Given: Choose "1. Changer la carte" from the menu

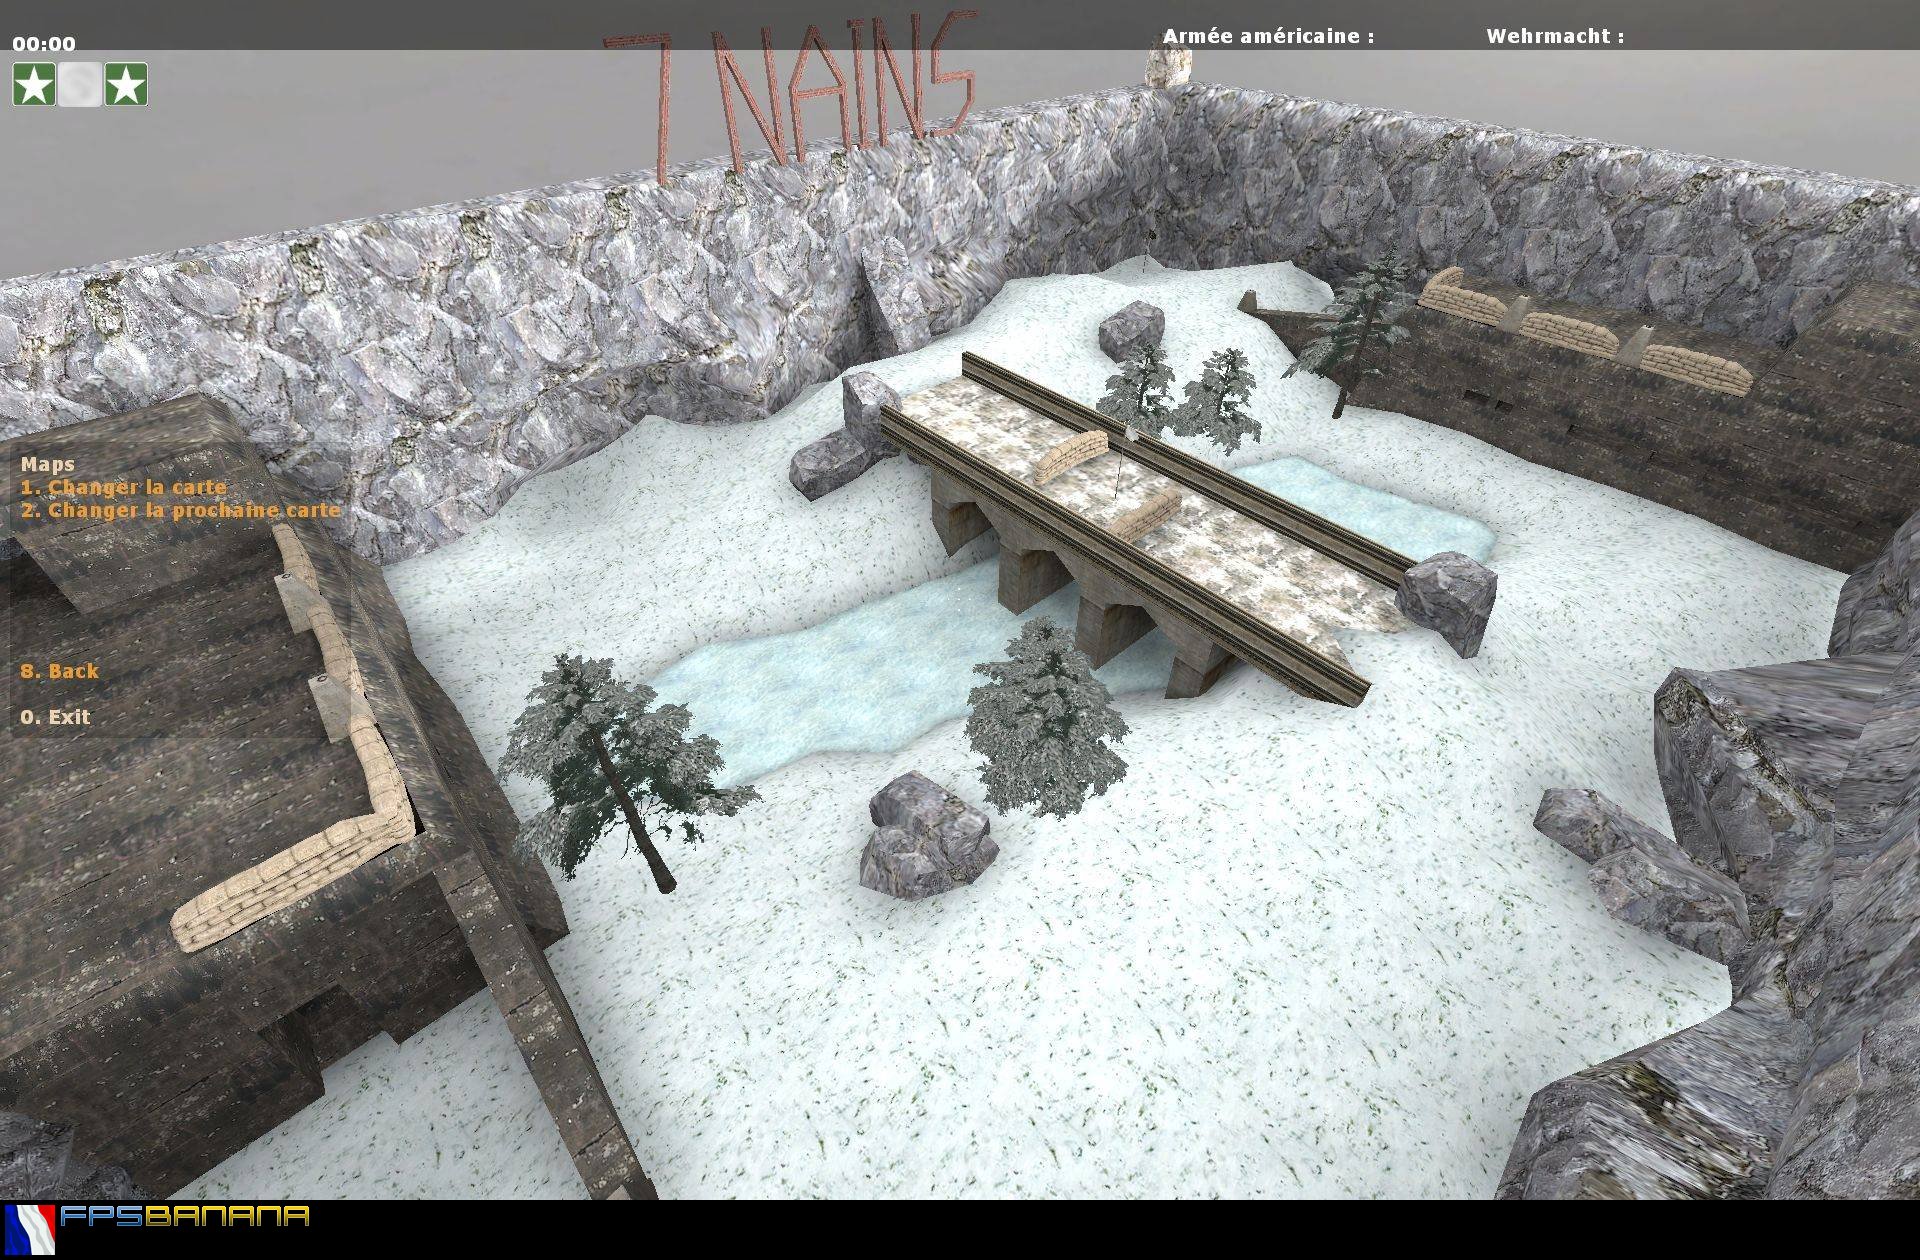Looking at the screenshot, I should click(x=125, y=486).
